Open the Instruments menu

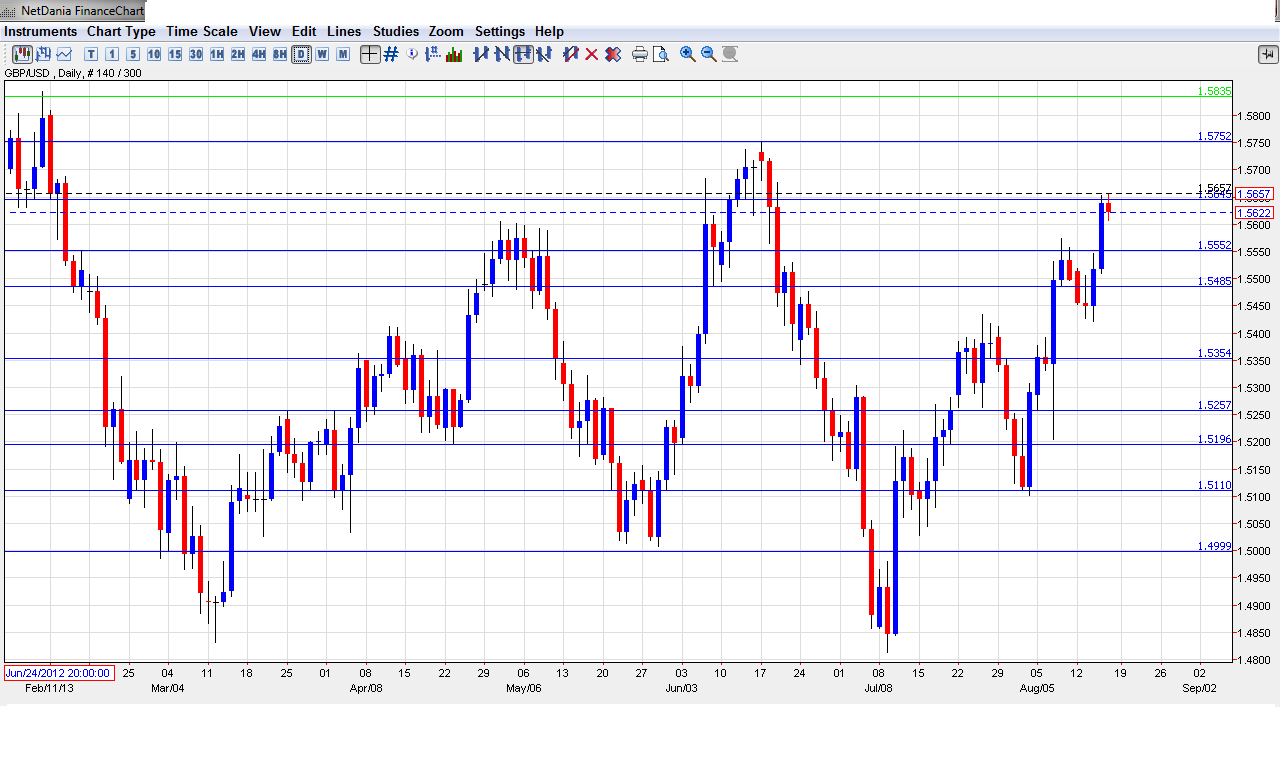pyautogui.click(x=41, y=31)
